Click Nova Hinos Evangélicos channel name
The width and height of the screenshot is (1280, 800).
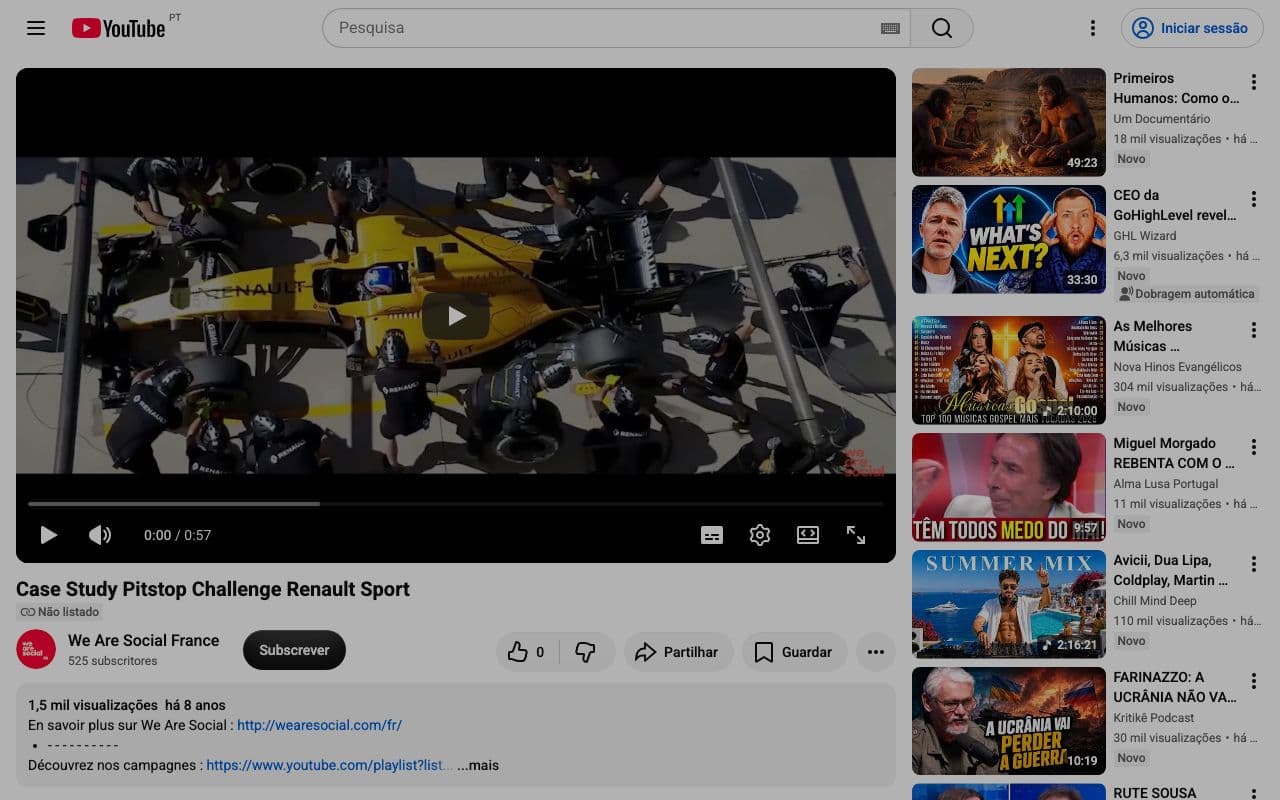point(1178,367)
